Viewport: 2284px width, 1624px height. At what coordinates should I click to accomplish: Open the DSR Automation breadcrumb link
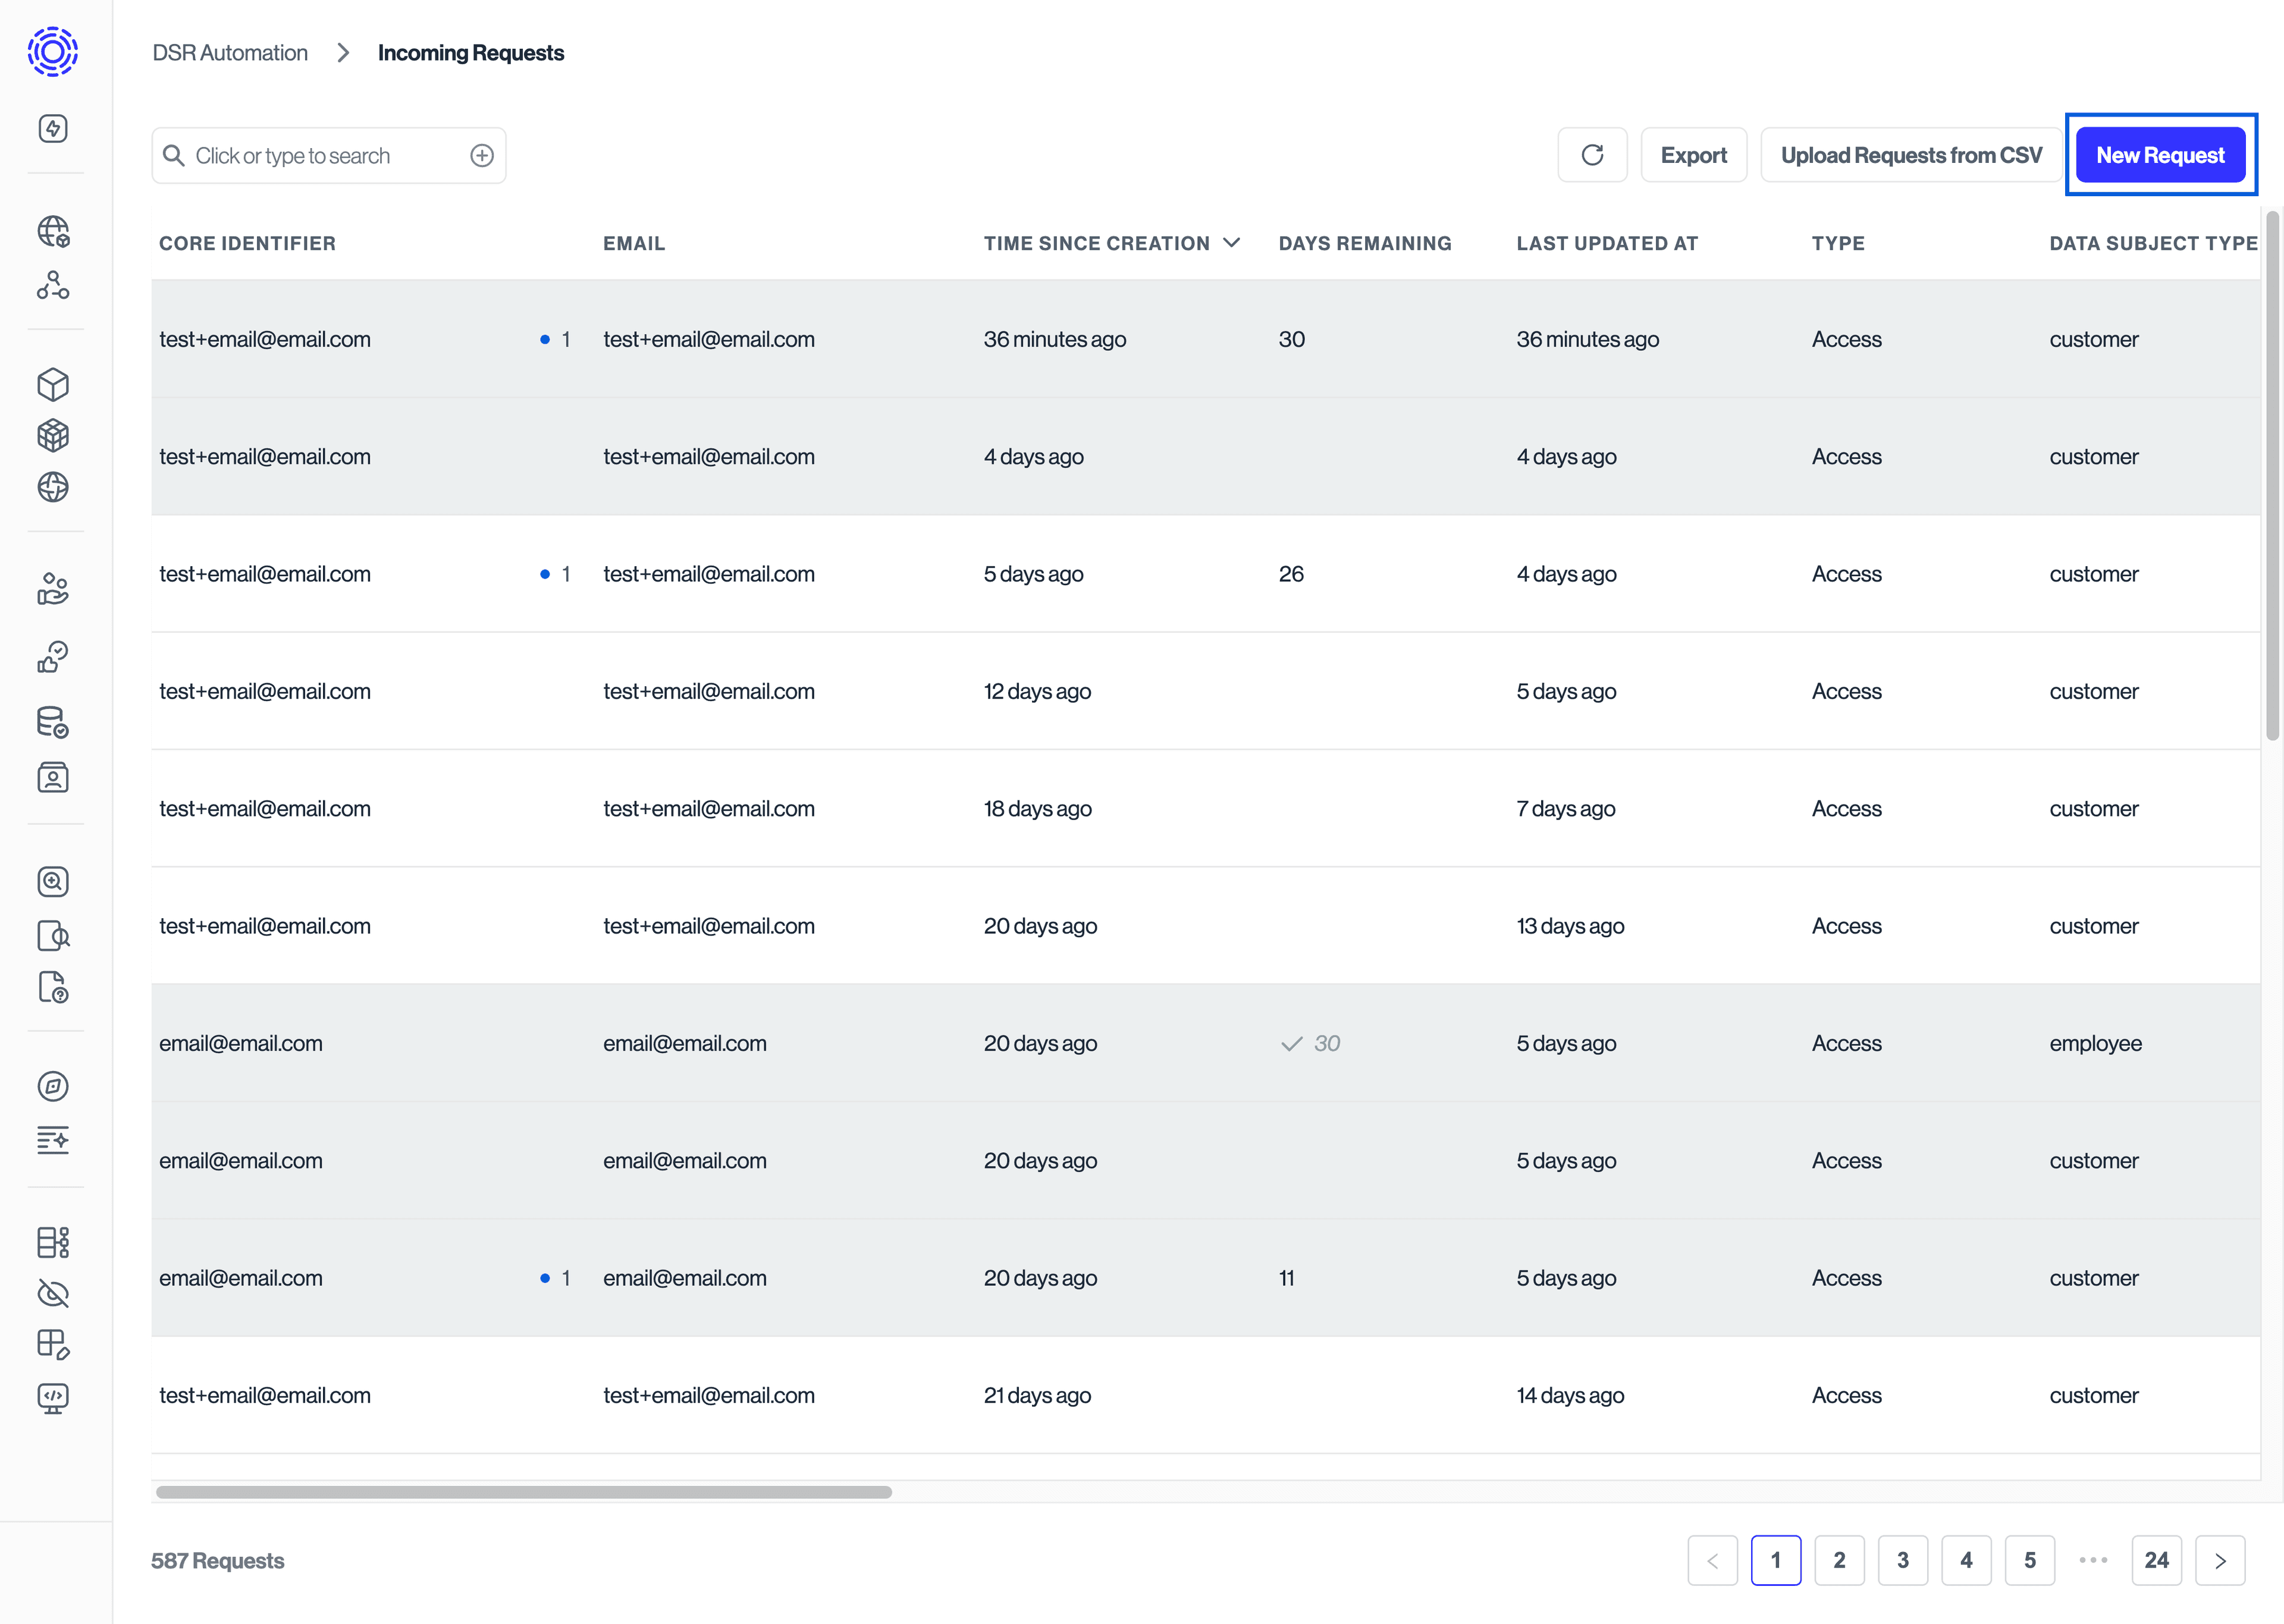tap(229, 53)
